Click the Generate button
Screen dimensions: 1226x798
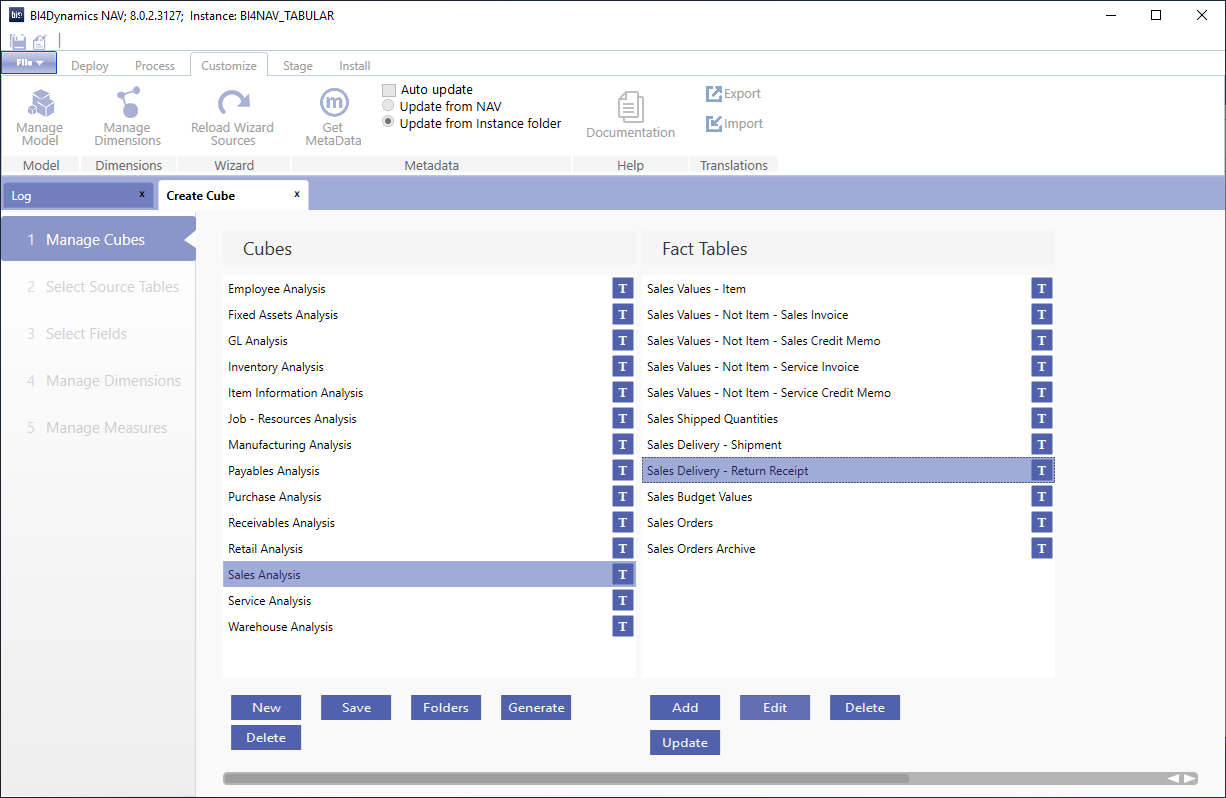click(536, 708)
